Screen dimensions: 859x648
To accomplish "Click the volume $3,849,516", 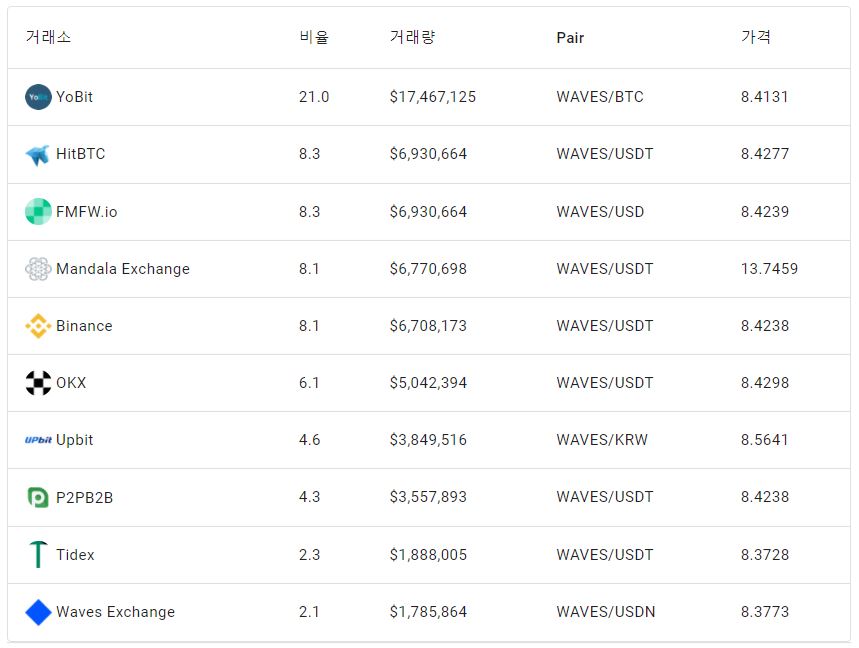I will coord(428,440).
